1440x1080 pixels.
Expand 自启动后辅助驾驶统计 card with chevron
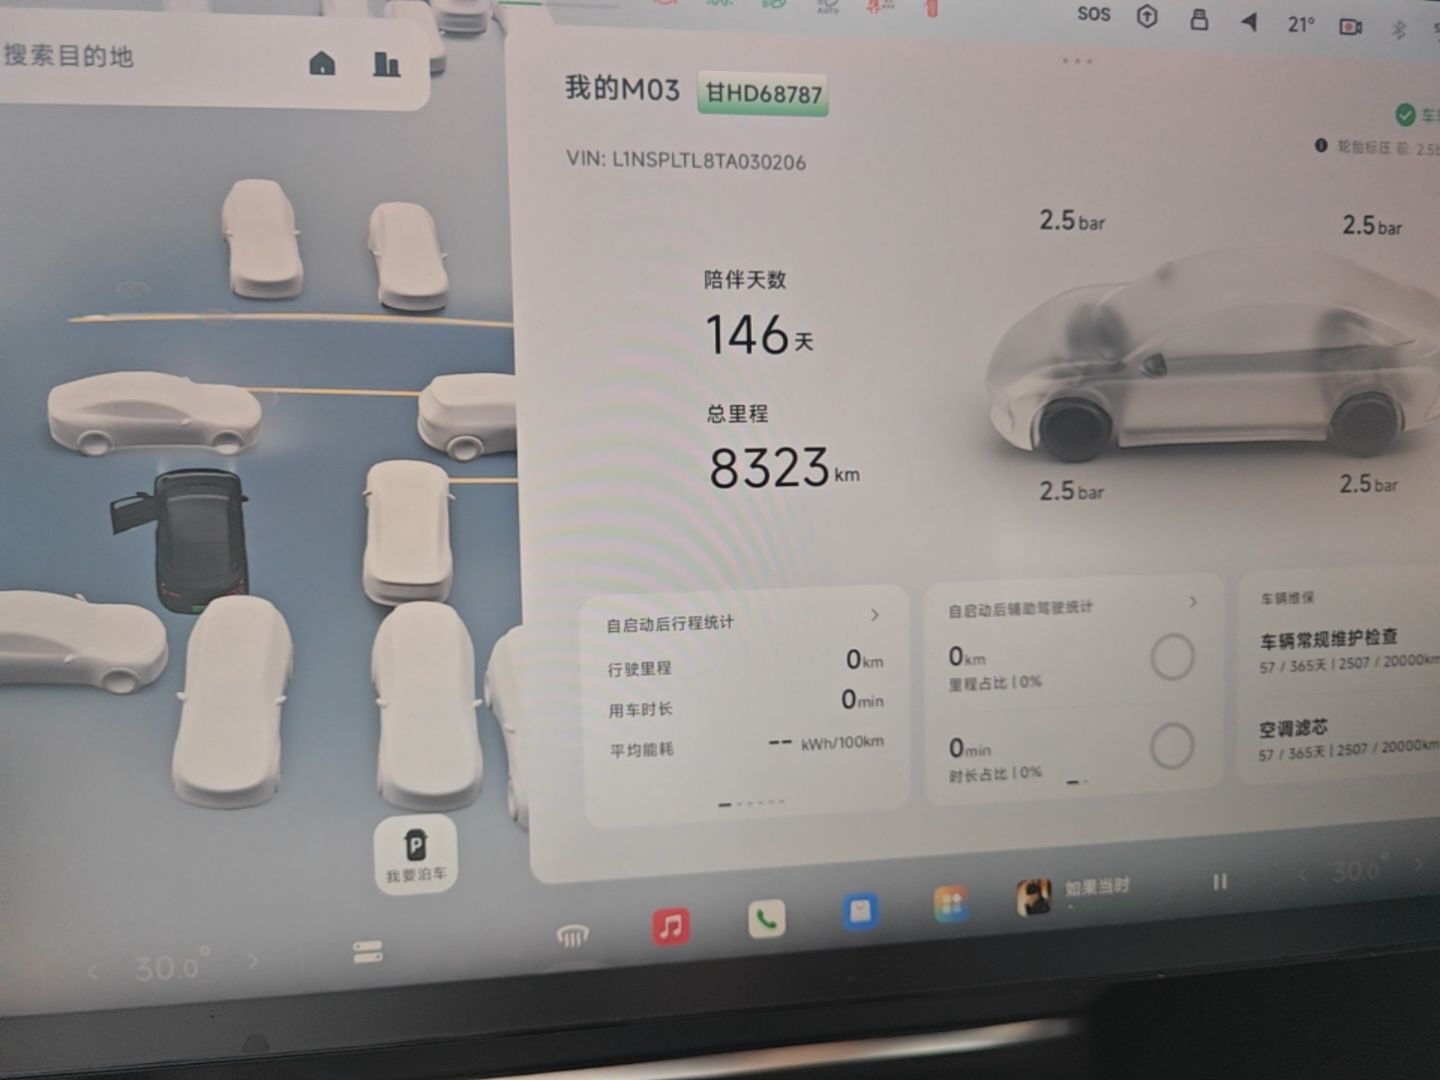pos(1193,602)
